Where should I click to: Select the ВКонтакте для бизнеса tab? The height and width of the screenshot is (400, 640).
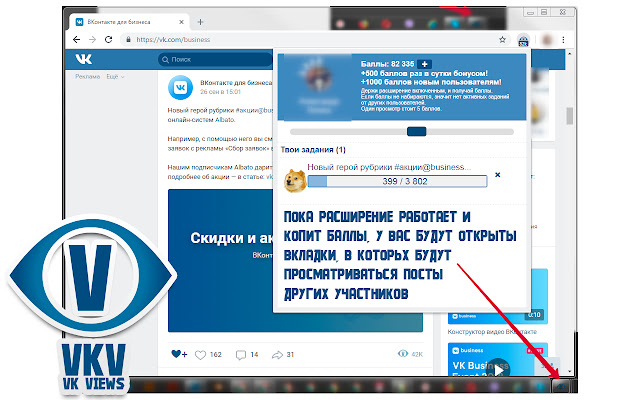(x=129, y=22)
